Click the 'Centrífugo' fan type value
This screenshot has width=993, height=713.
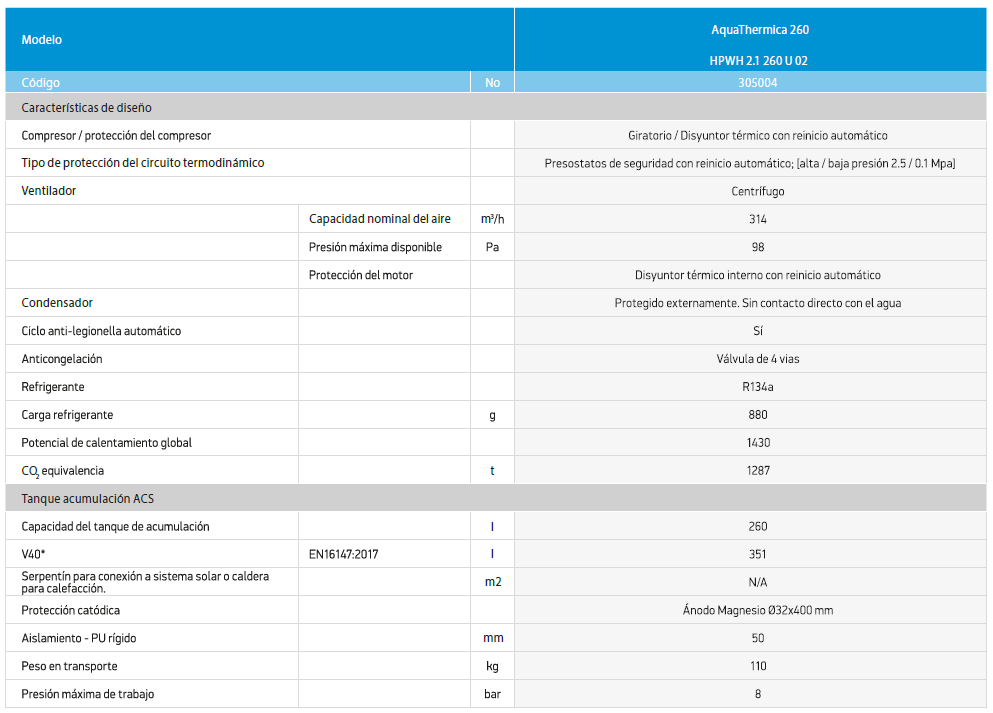[758, 191]
